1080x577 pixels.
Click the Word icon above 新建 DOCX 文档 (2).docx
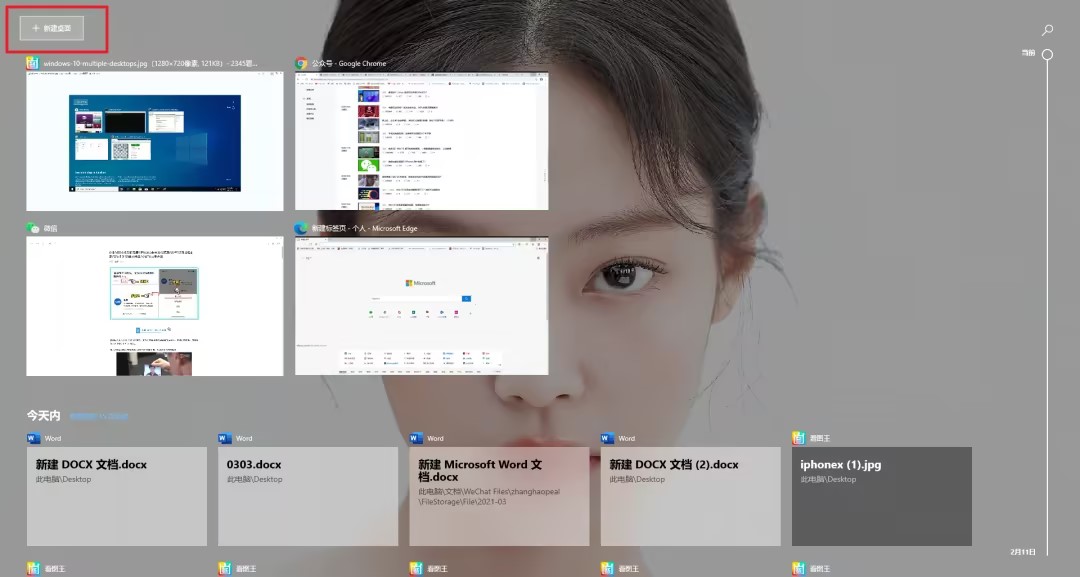[607, 438]
